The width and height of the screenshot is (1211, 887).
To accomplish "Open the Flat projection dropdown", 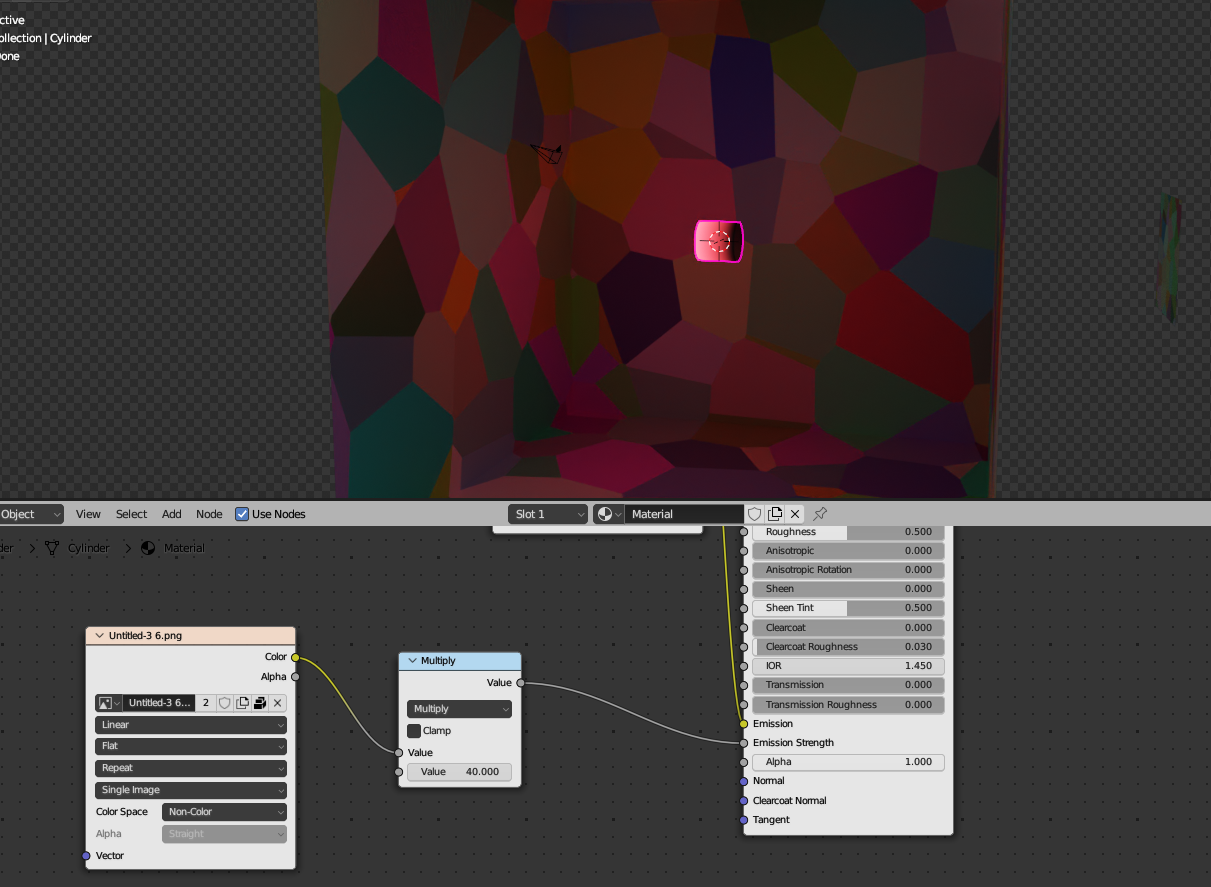I will [x=191, y=746].
